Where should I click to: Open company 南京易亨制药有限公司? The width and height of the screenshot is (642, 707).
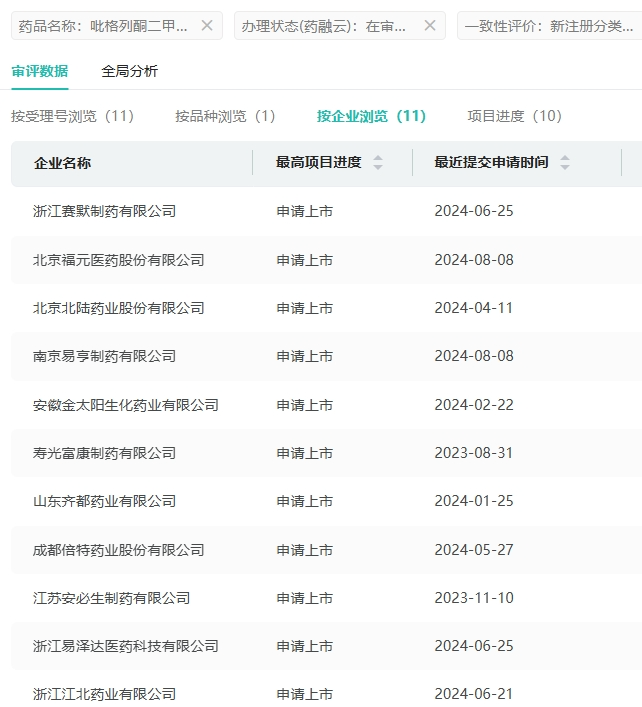[104, 356]
